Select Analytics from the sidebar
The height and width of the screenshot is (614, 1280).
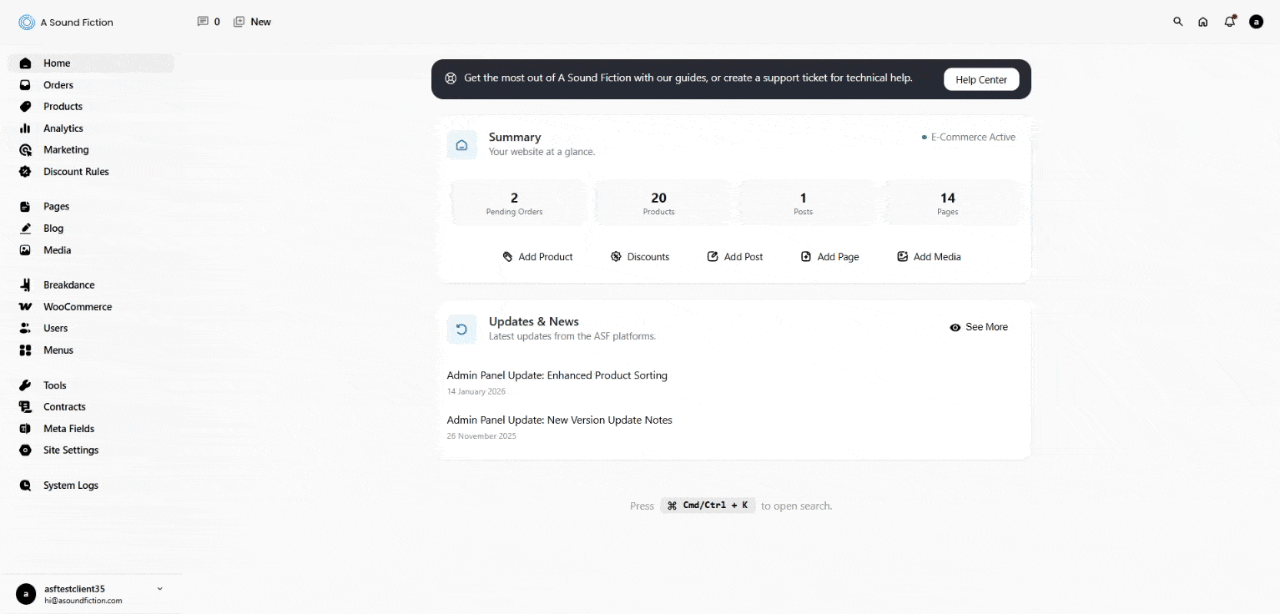coord(63,129)
